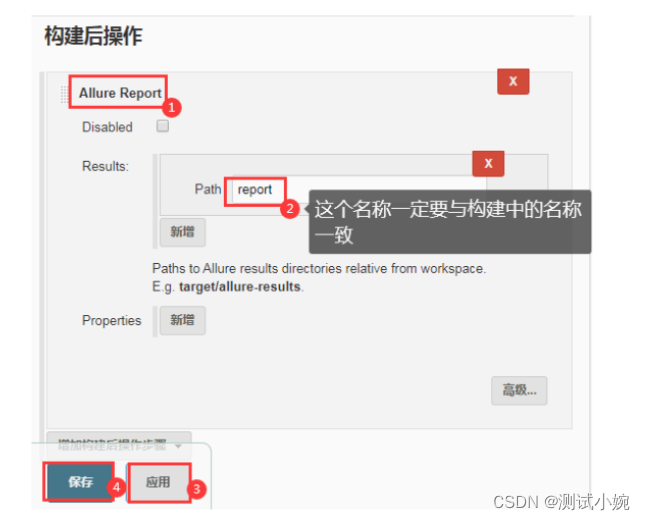This screenshot has width=645, height=520.
Task: Add a new Results path with 新增
Action: [x=183, y=232]
